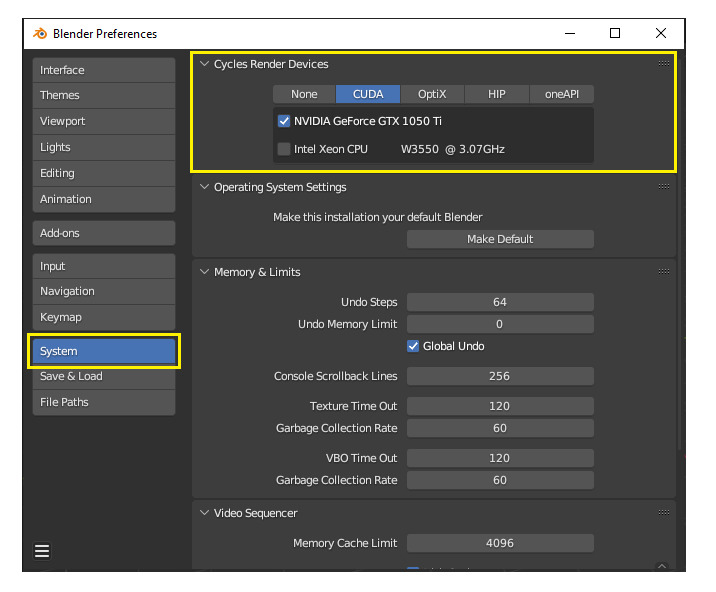The width and height of the screenshot is (716, 592).
Task: Open the hamburger preferences menu icon
Action: (42, 551)
